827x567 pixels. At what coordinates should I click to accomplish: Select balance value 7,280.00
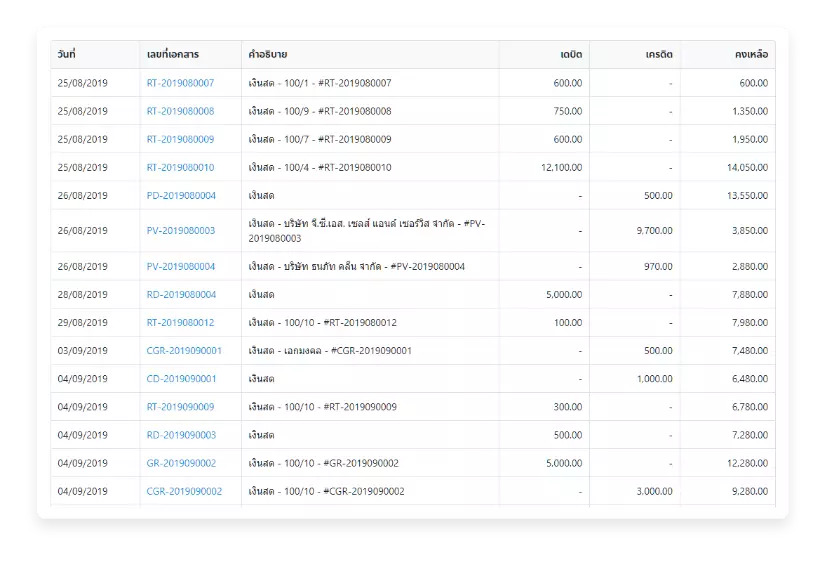750,435
